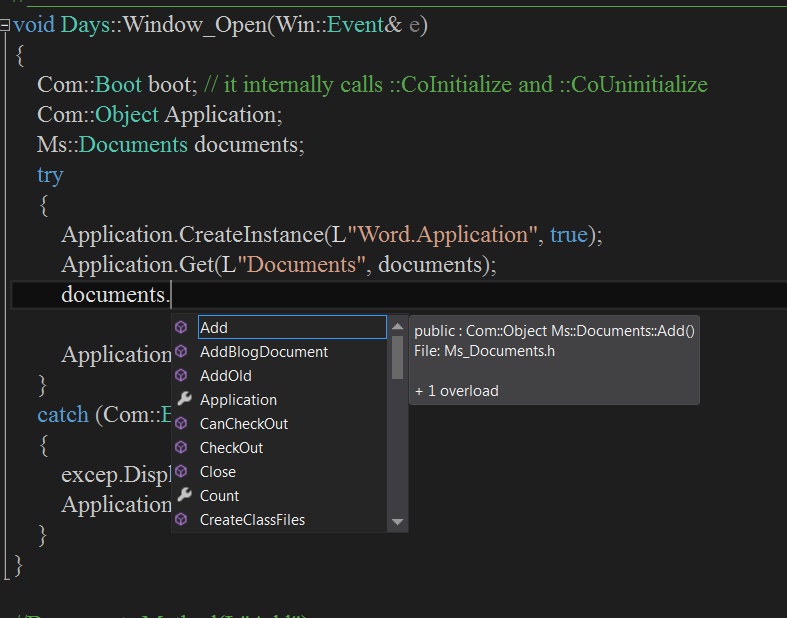This screenshot has width=787, height=618.
Task: Click the "Word.Application" string literal
Action: click(x=444, y=235)
